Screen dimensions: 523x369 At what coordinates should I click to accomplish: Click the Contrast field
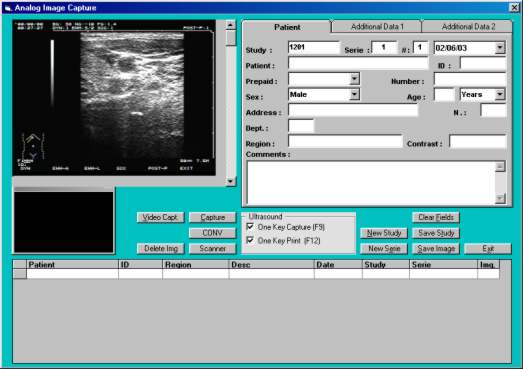click(478, 141)
